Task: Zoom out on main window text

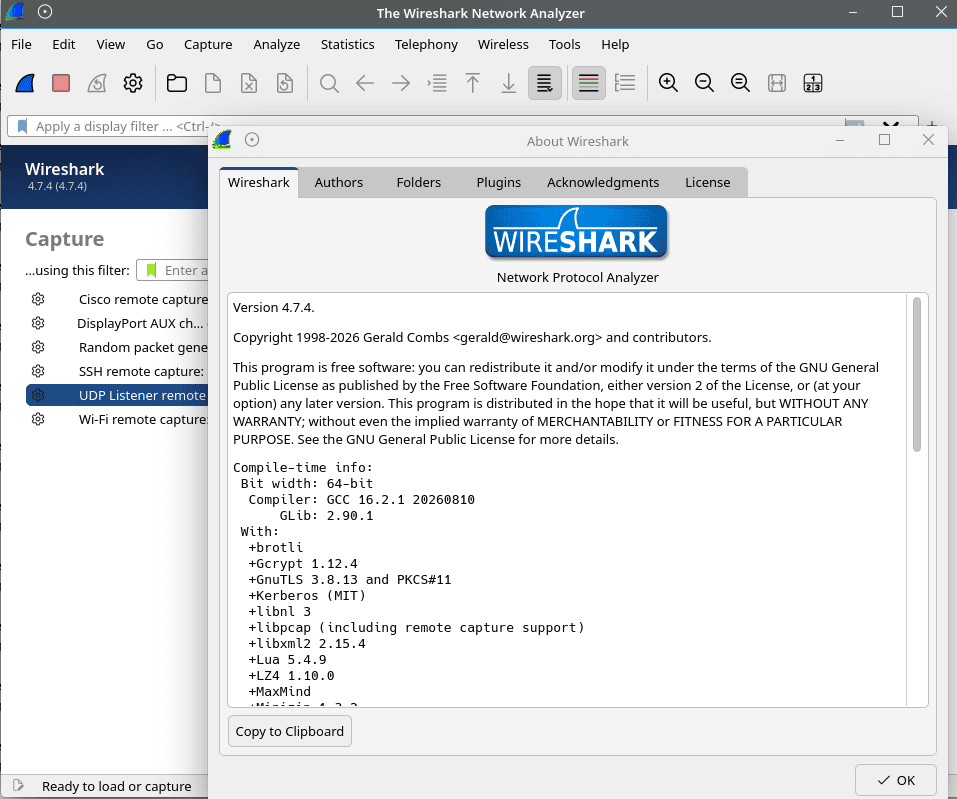Action: point(704,83)
